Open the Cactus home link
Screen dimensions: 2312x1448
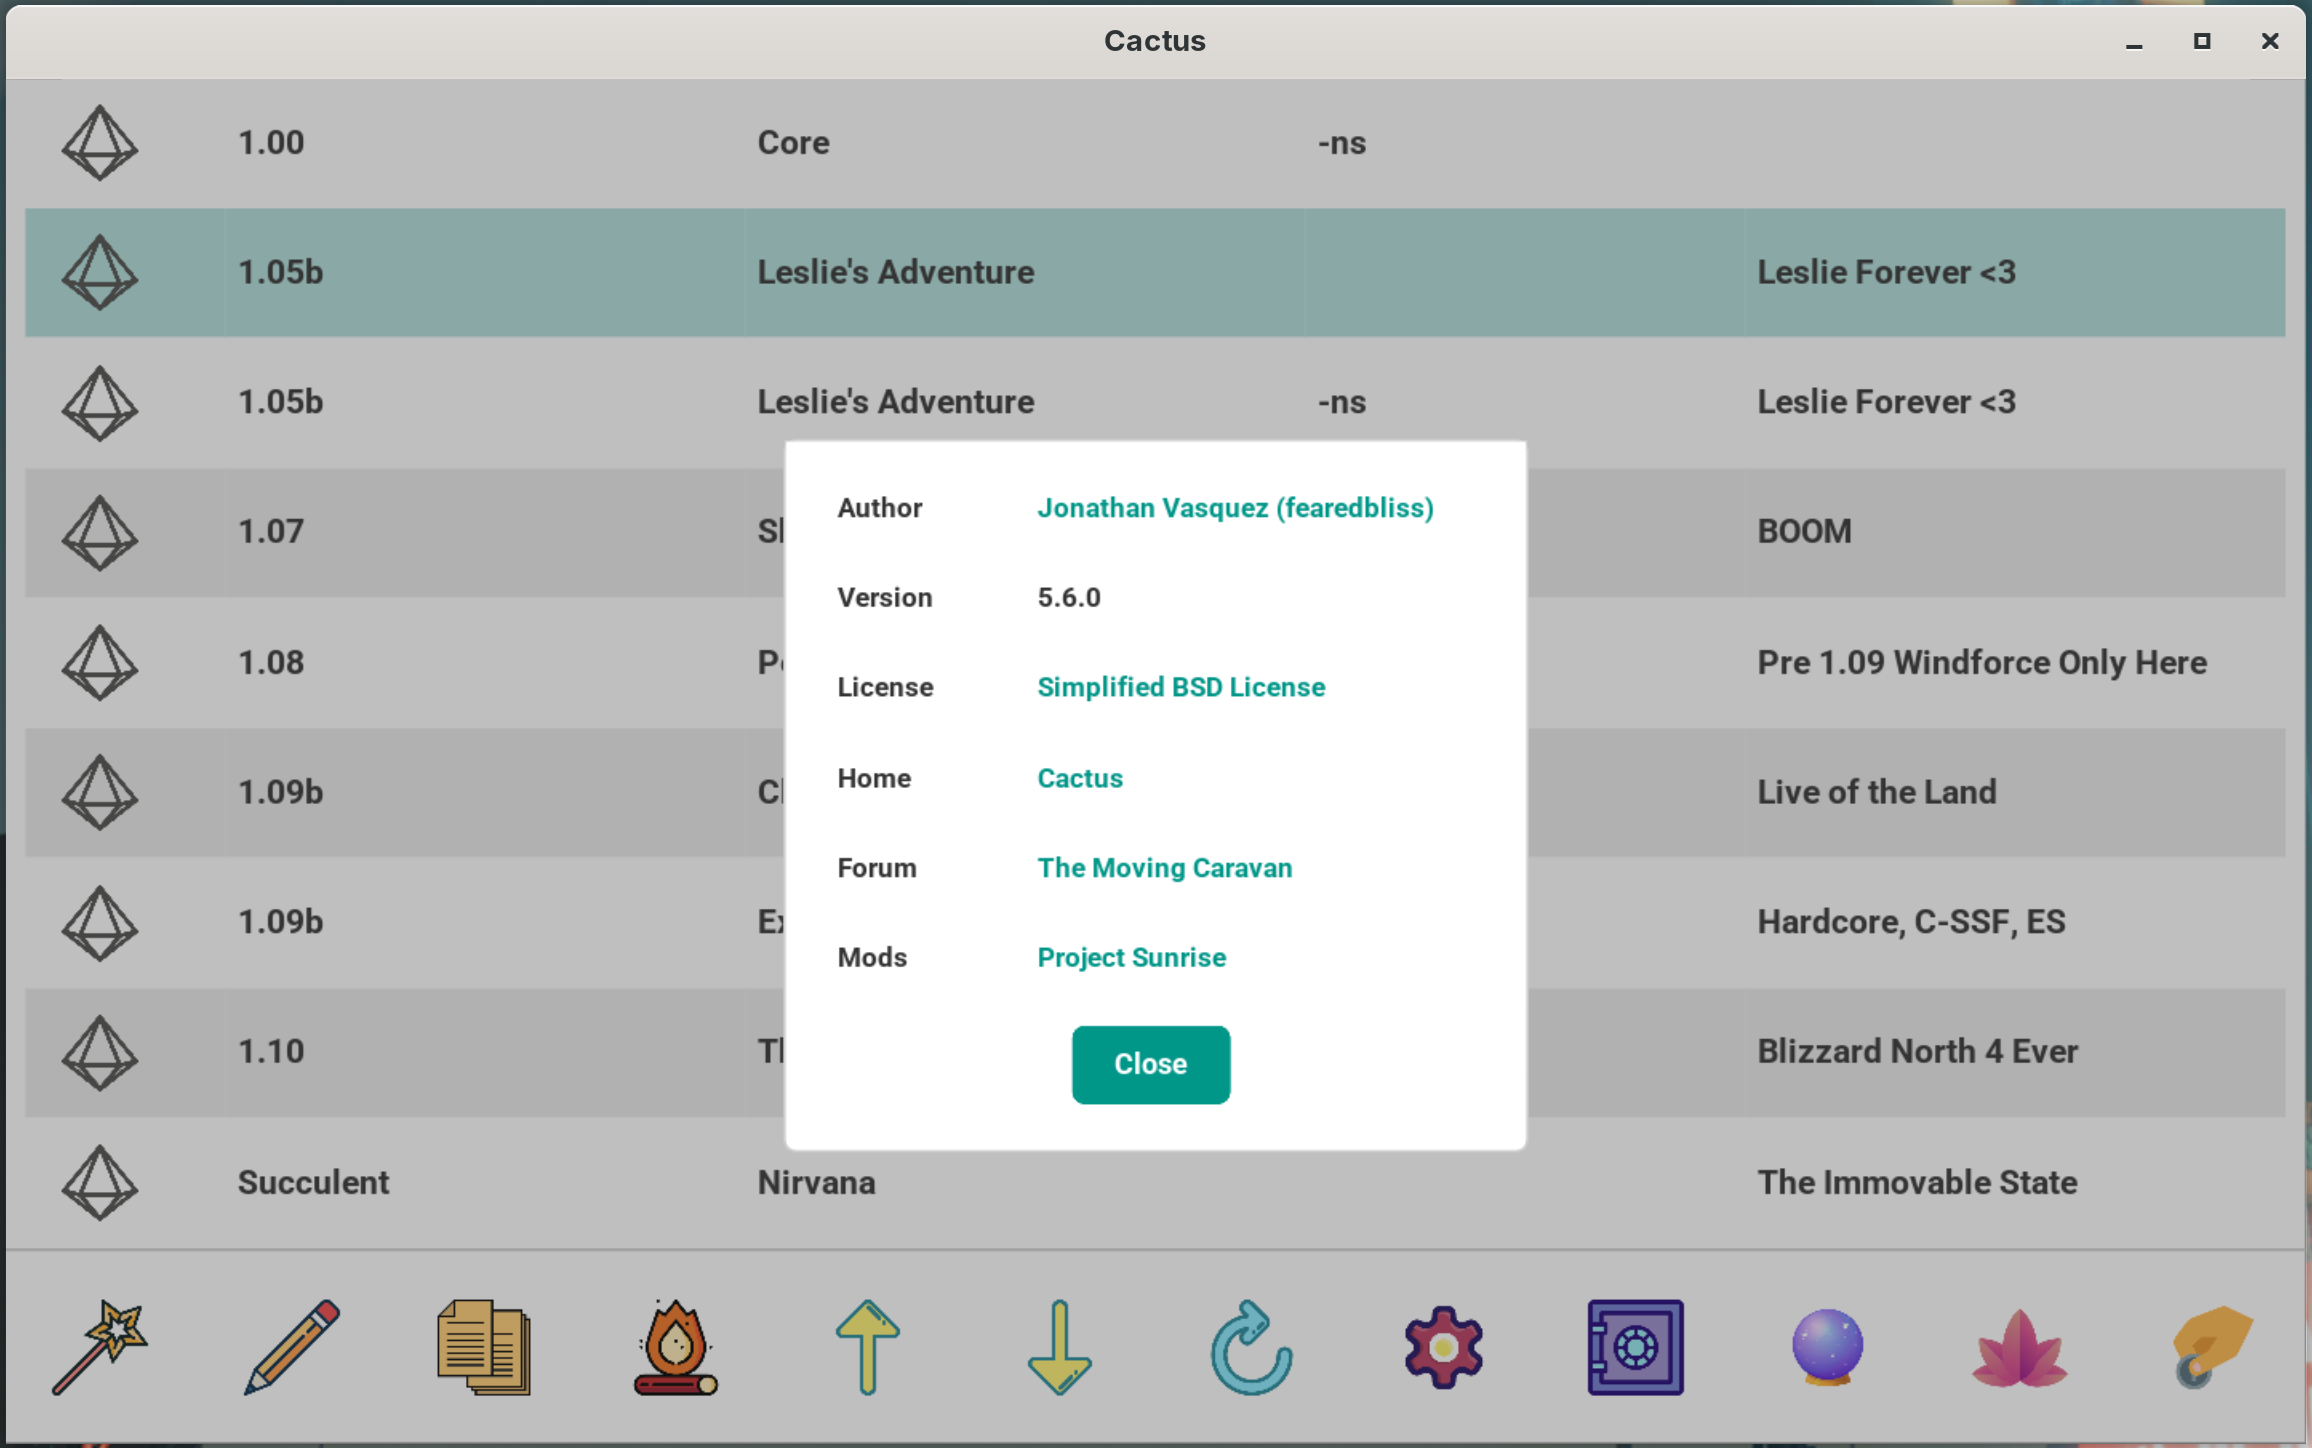(1079, 778)
